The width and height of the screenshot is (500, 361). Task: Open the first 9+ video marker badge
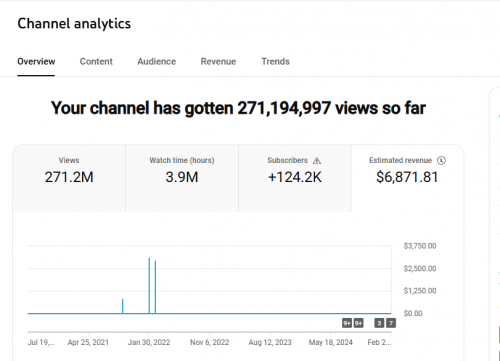coord(347,323)
